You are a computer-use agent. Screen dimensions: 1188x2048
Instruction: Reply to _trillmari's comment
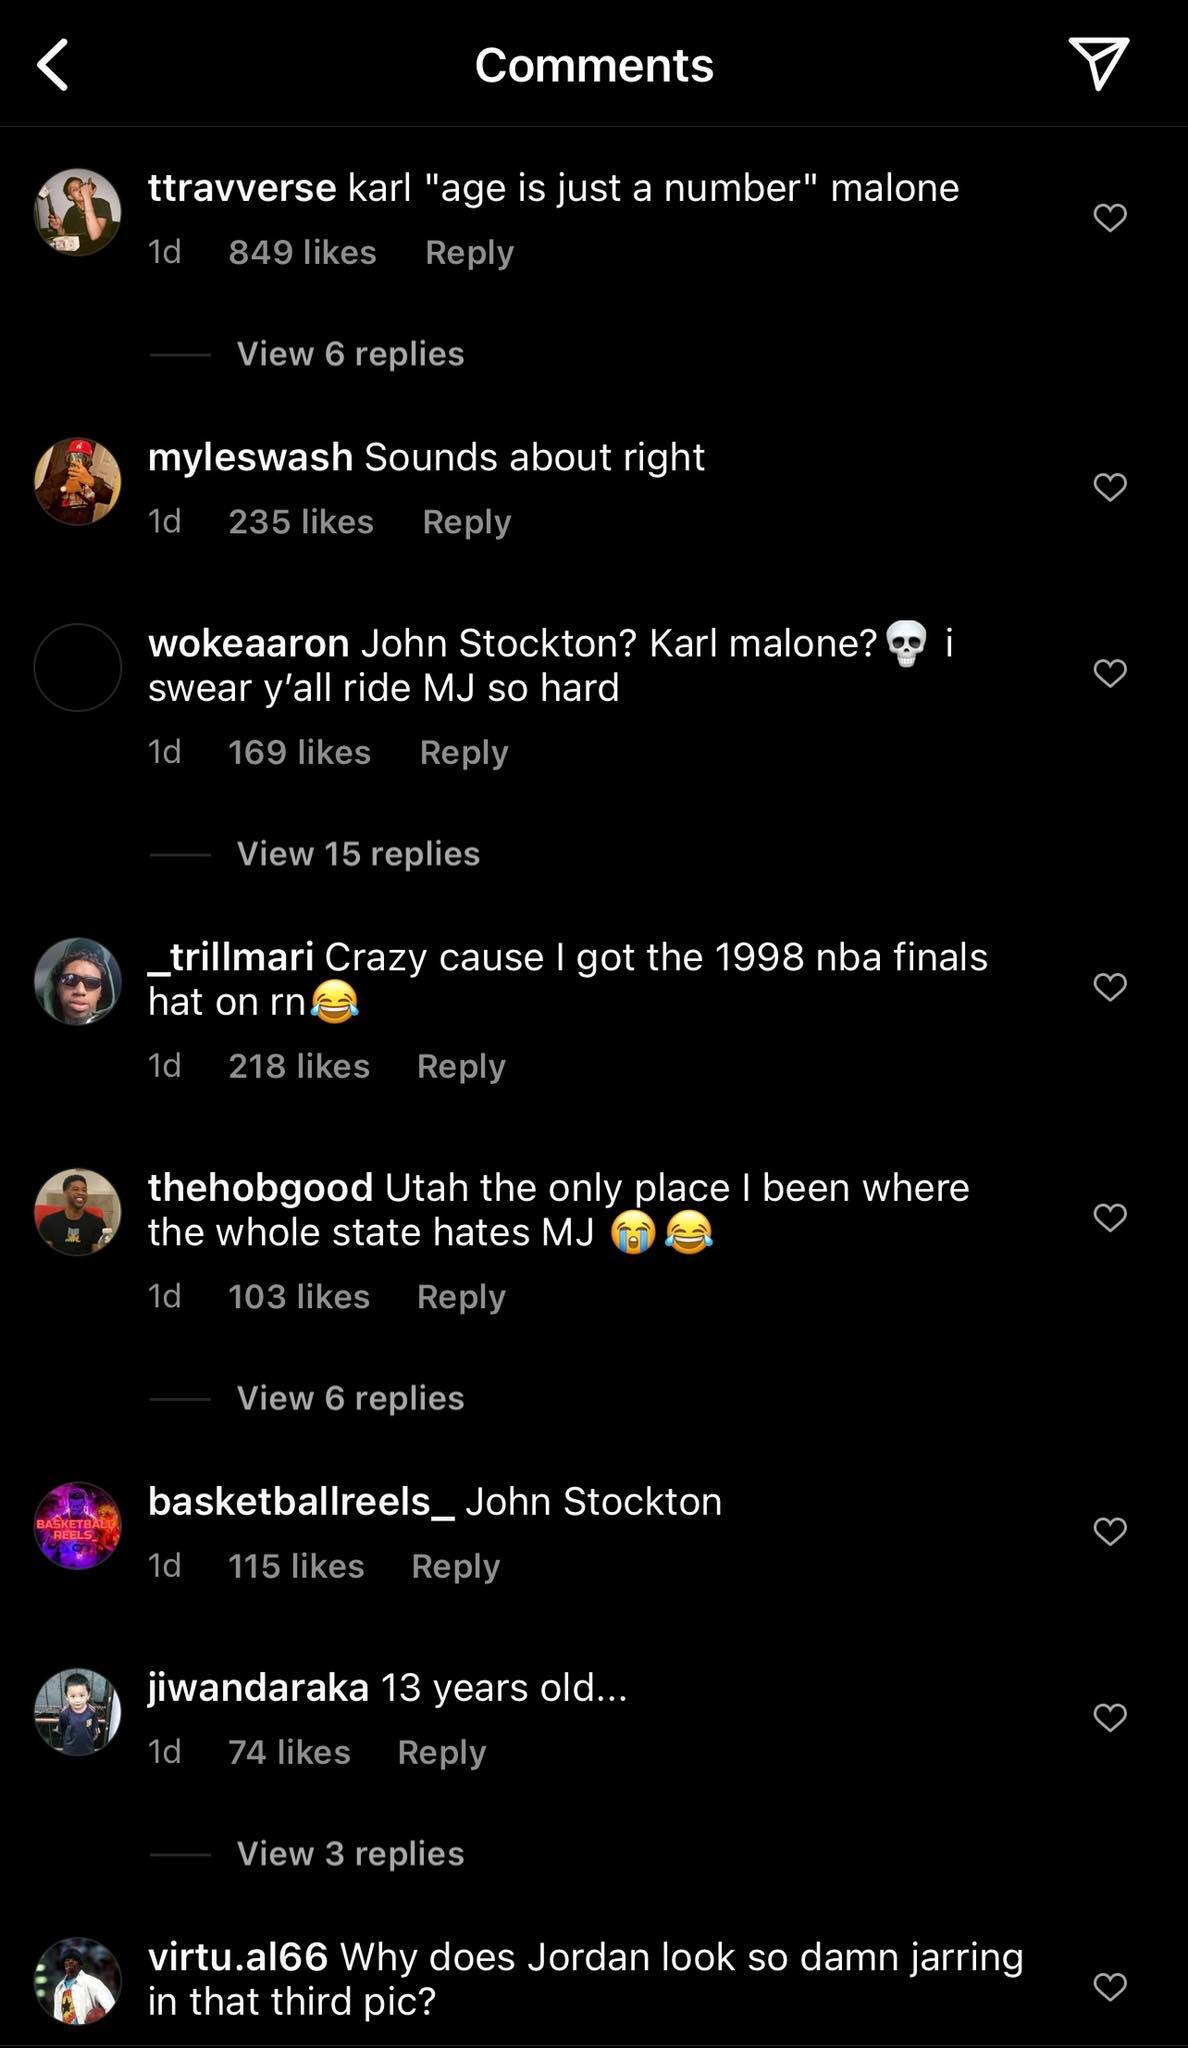tap(461, 1066)
